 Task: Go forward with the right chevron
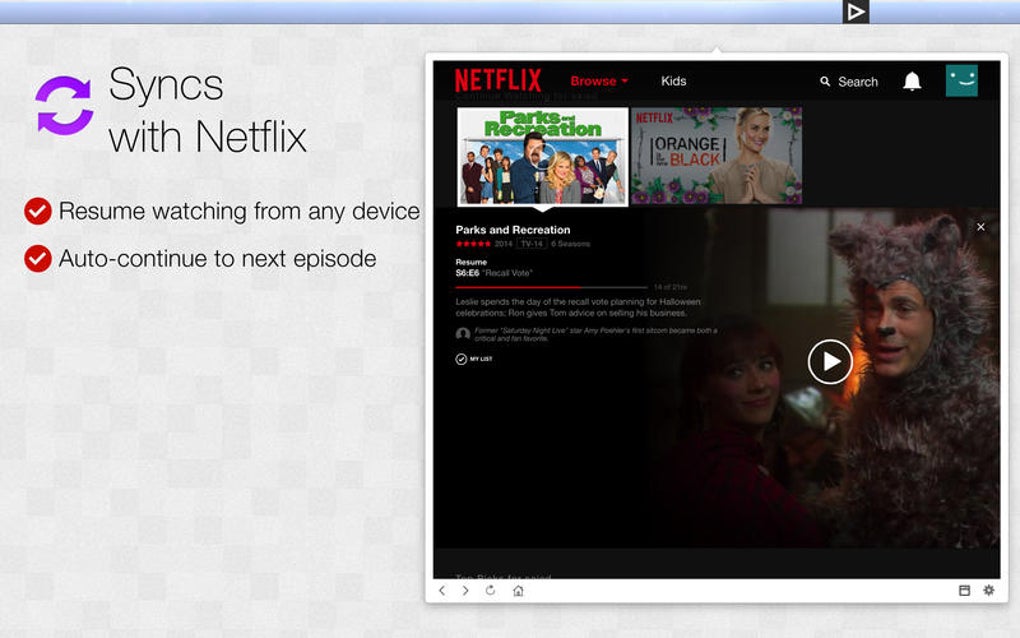[465, 591]
